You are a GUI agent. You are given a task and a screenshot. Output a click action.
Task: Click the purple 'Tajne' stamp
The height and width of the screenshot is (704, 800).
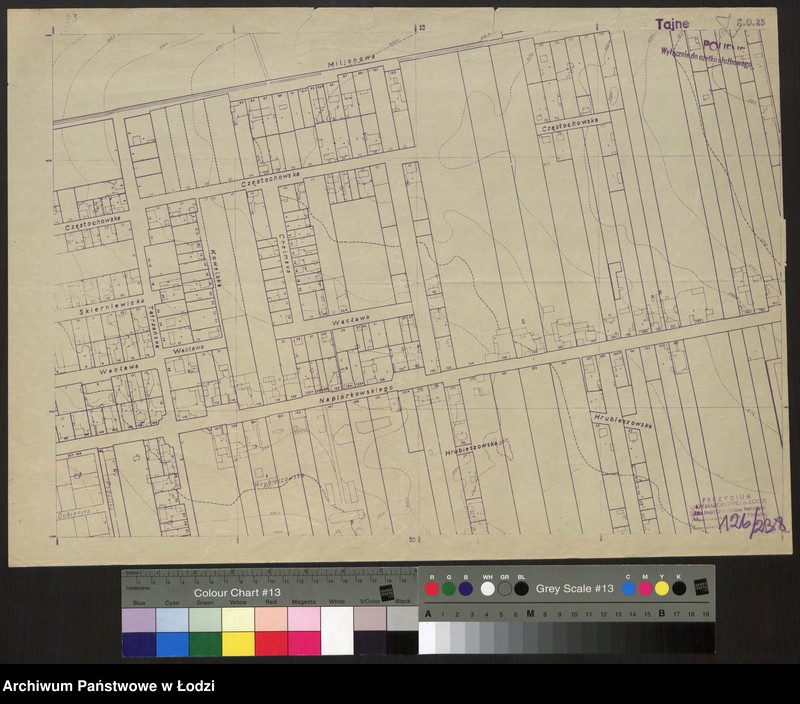point(672,25)
